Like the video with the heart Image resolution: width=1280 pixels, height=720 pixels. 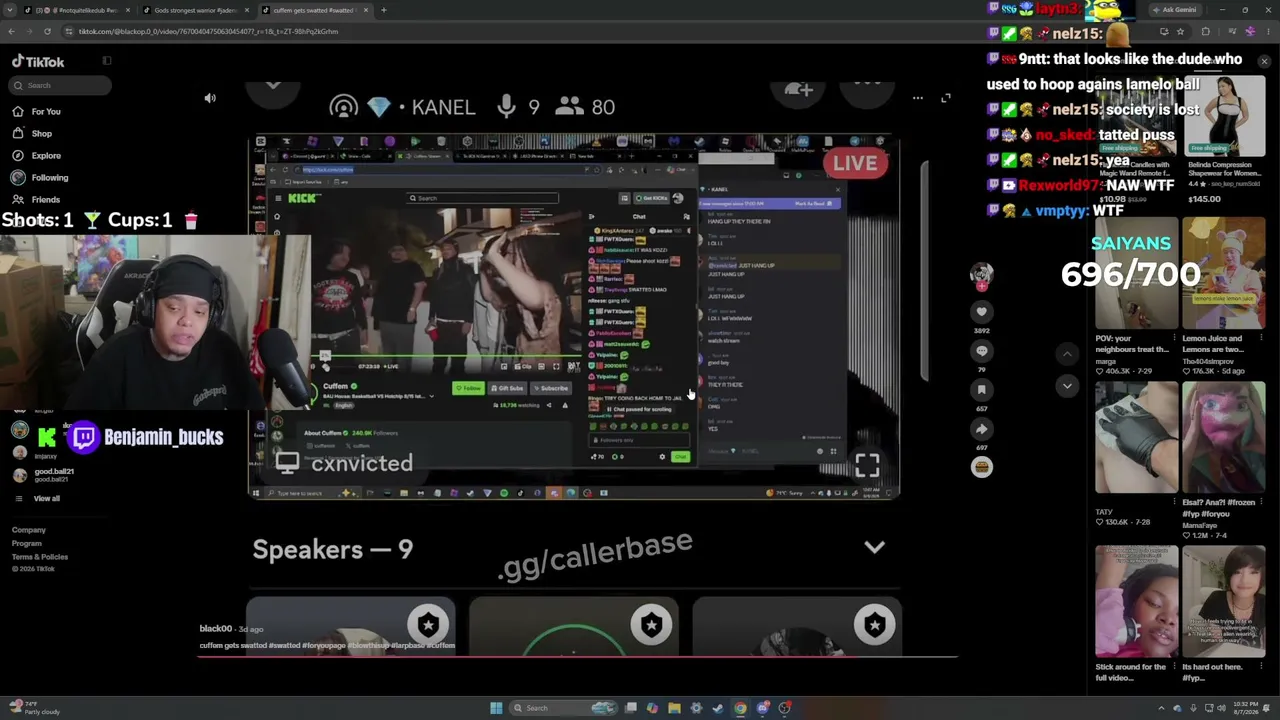(982, 312)
